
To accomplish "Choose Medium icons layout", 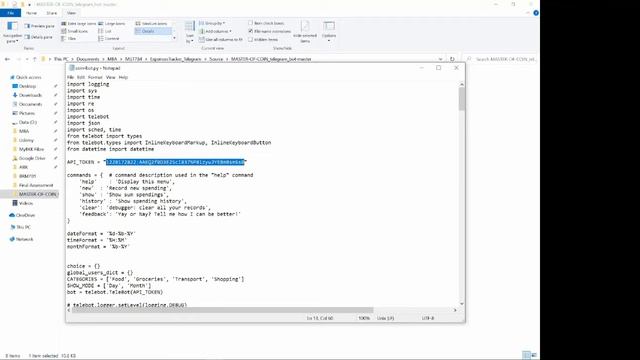I will point(151,24).
